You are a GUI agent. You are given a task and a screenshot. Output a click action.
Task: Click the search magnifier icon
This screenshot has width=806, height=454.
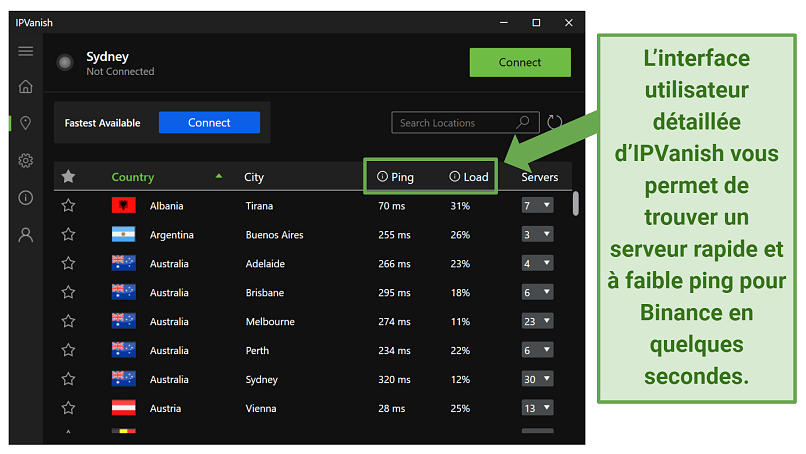click(523, 122)
